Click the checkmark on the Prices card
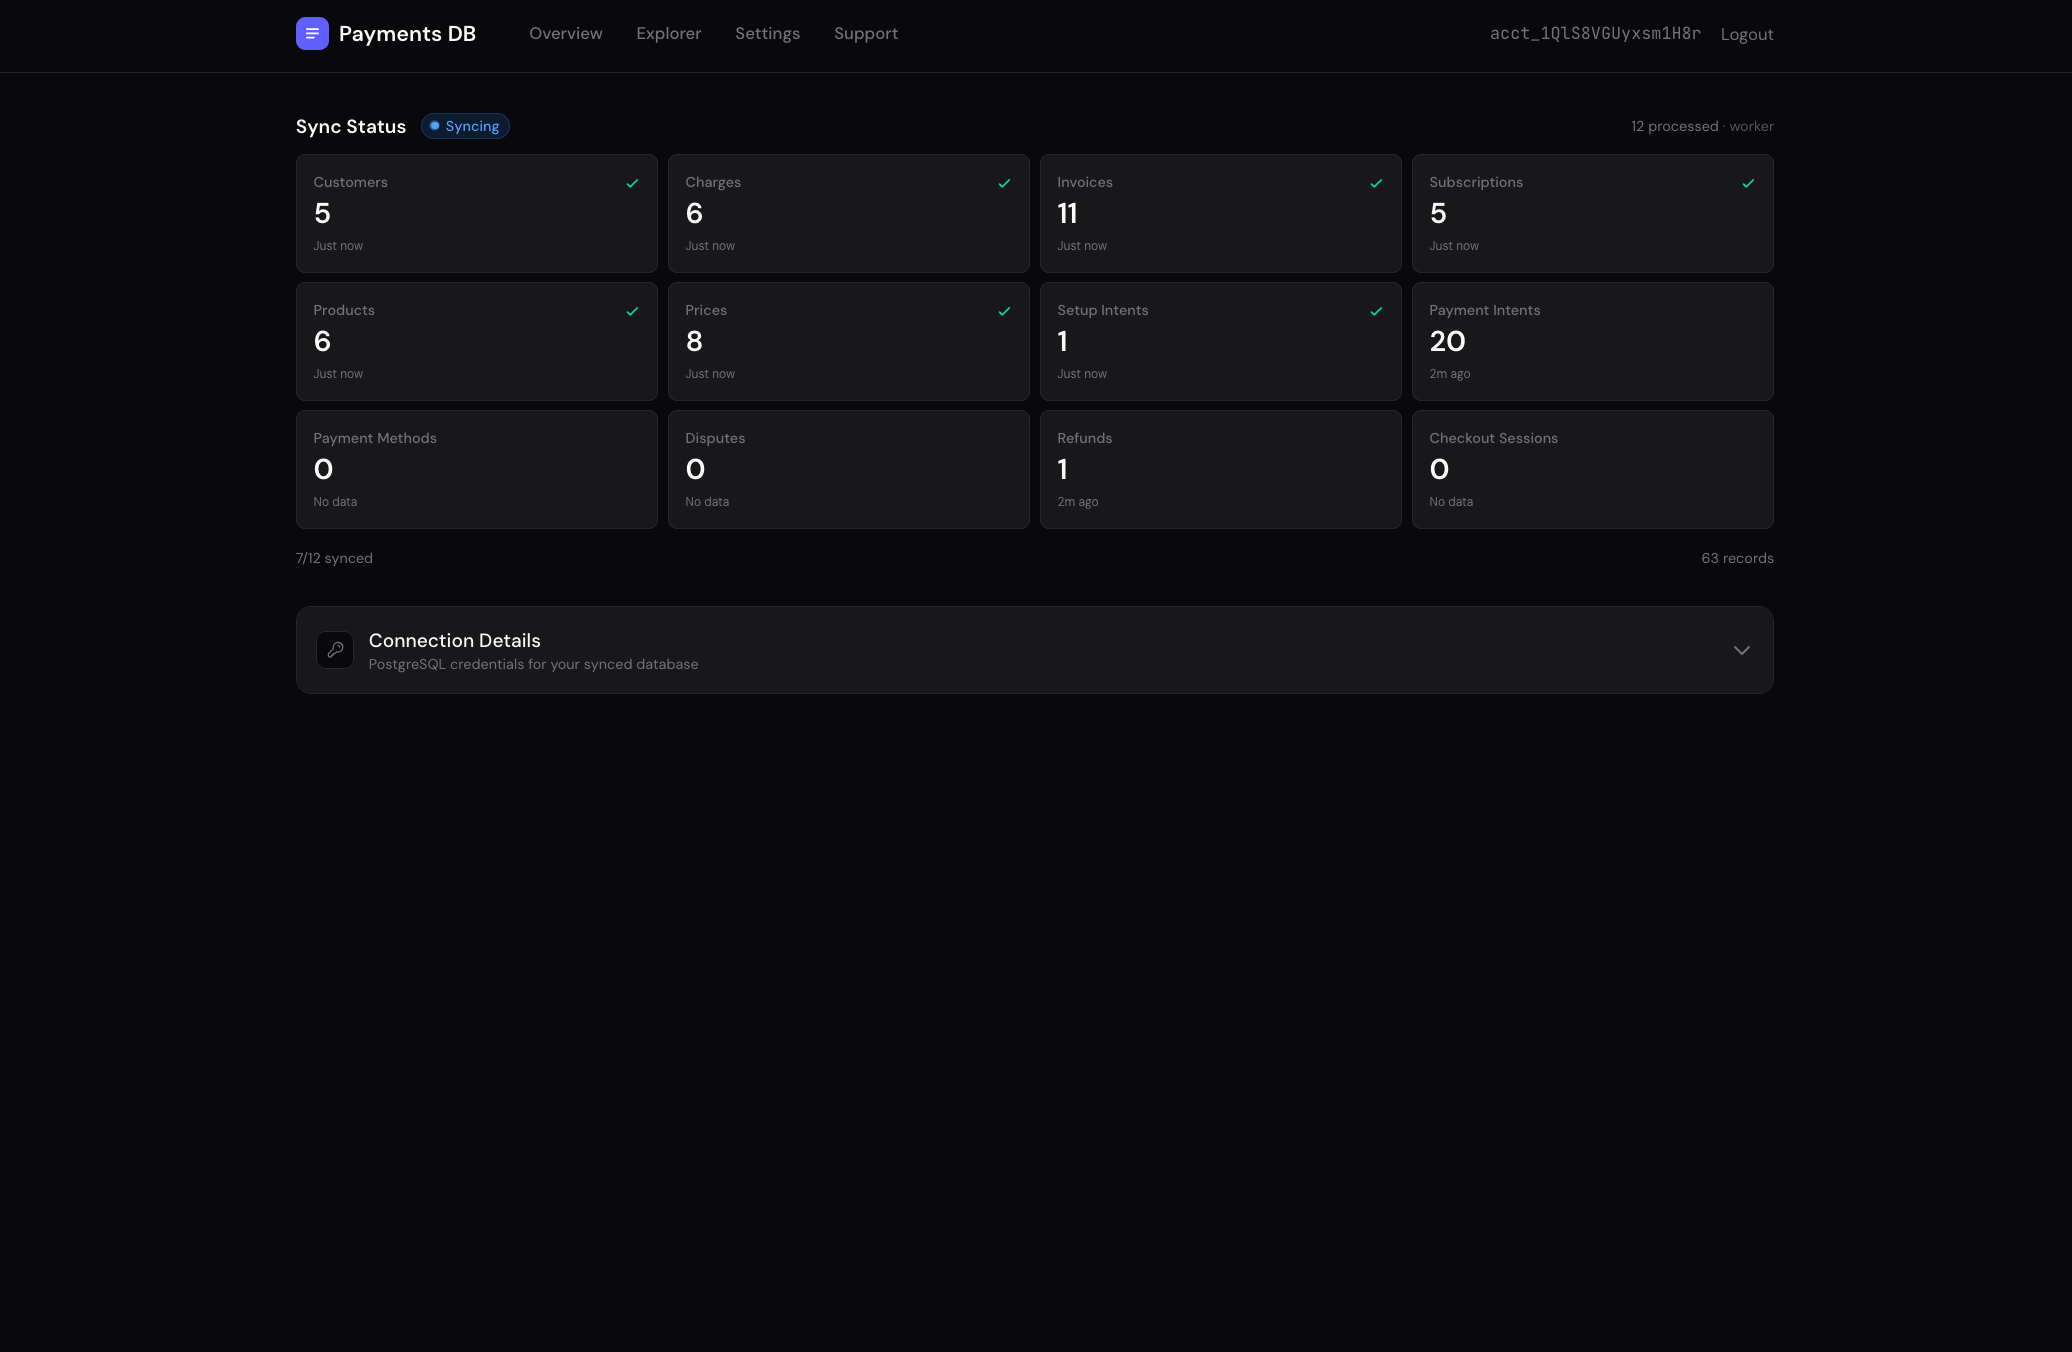Screen dimensions: 2072x1352 click(x=1004, y=311)
